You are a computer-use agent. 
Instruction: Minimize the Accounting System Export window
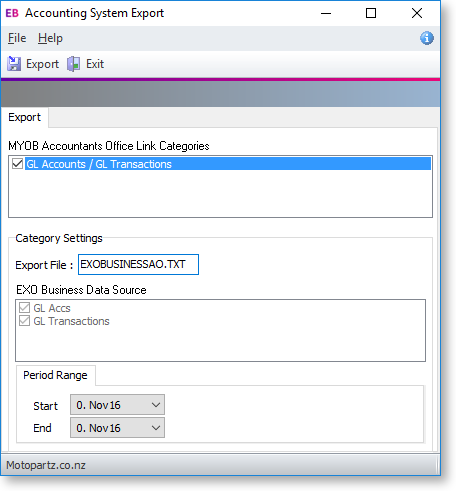[326, 13]
